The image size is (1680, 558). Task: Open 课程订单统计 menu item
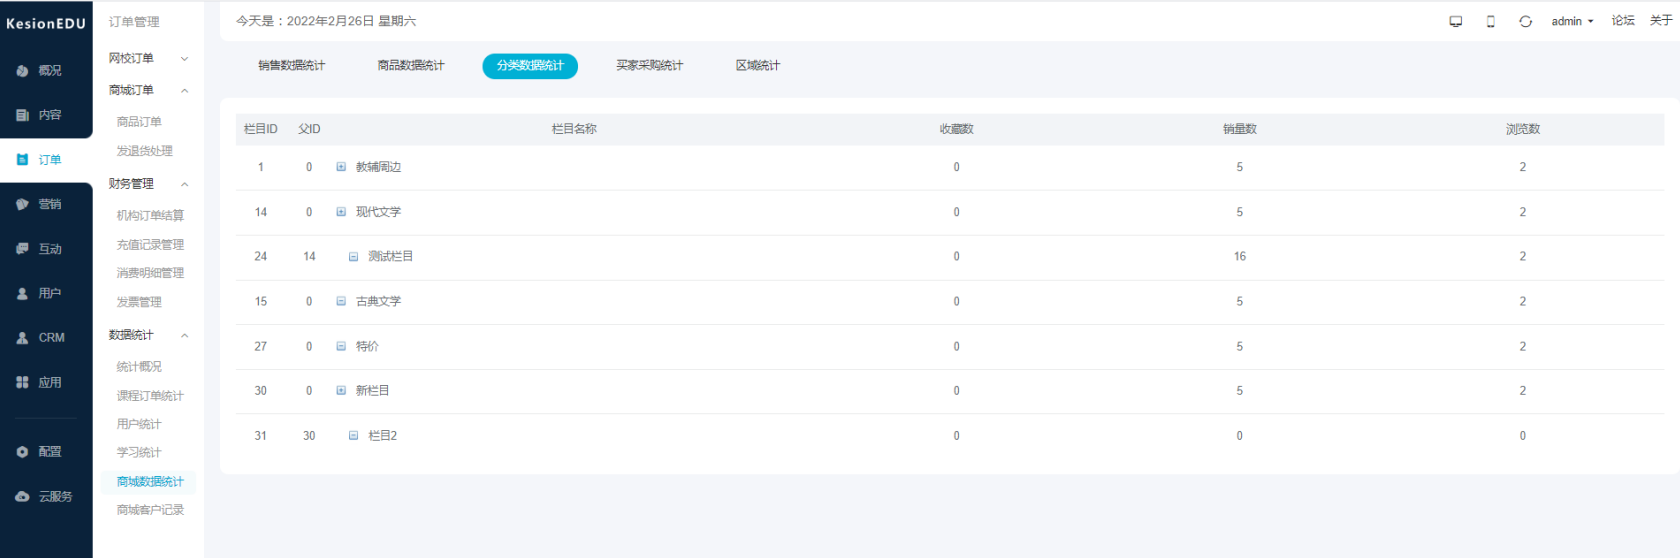tap(150, 396)
